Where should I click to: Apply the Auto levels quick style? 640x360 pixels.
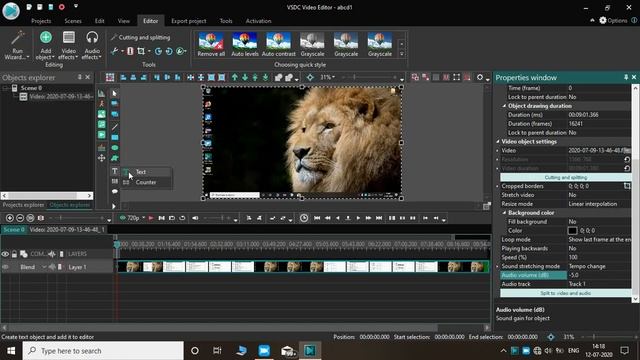[245, 44]
